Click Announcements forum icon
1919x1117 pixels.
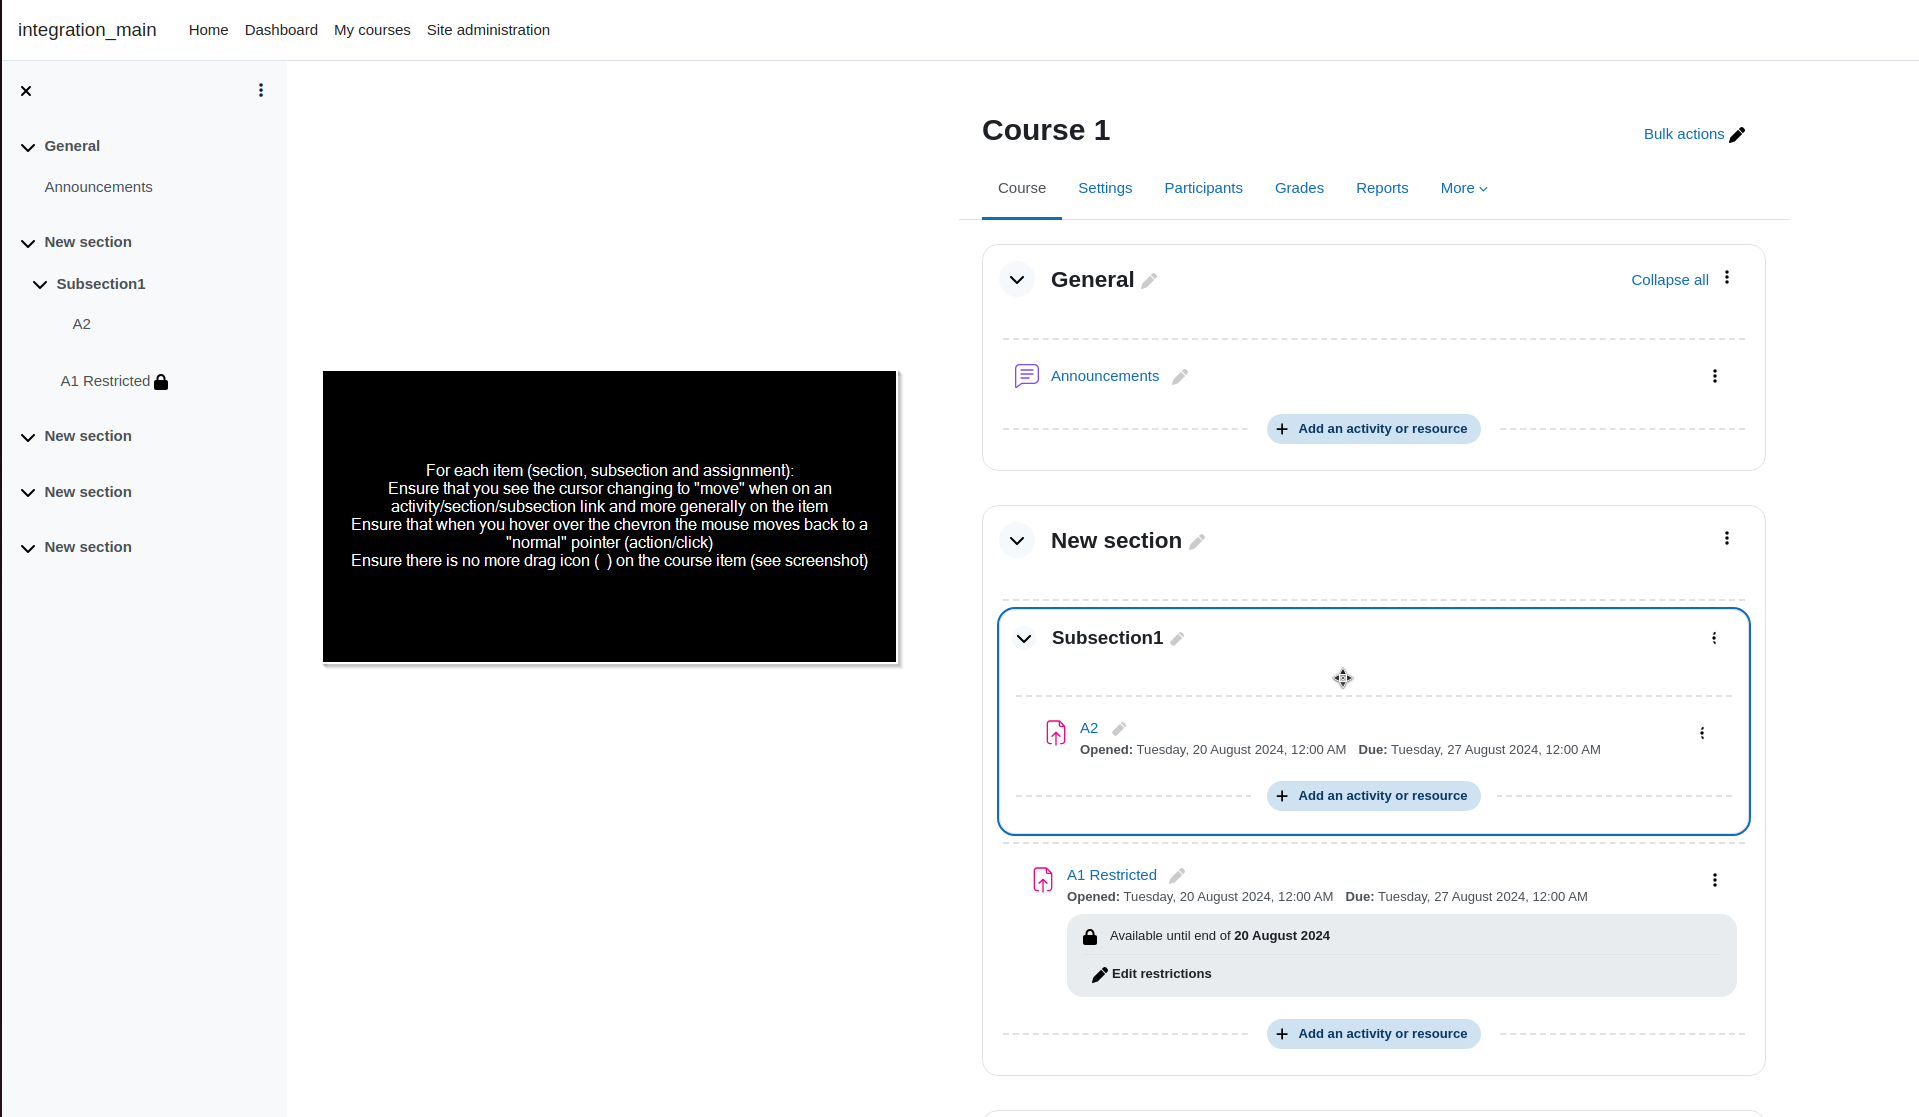tap(1026, 376)
